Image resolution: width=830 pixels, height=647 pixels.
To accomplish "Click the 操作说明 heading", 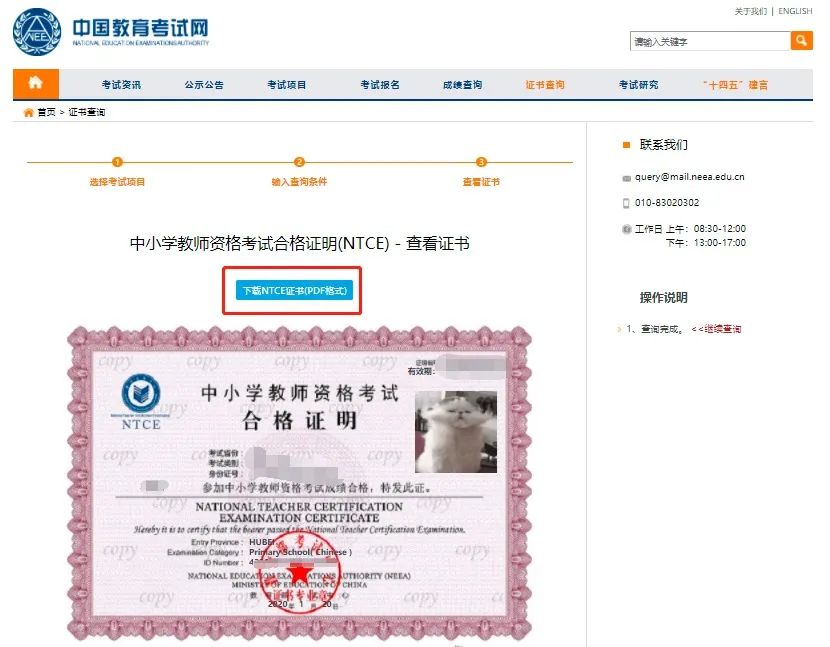I will click(x=663, y=298).
